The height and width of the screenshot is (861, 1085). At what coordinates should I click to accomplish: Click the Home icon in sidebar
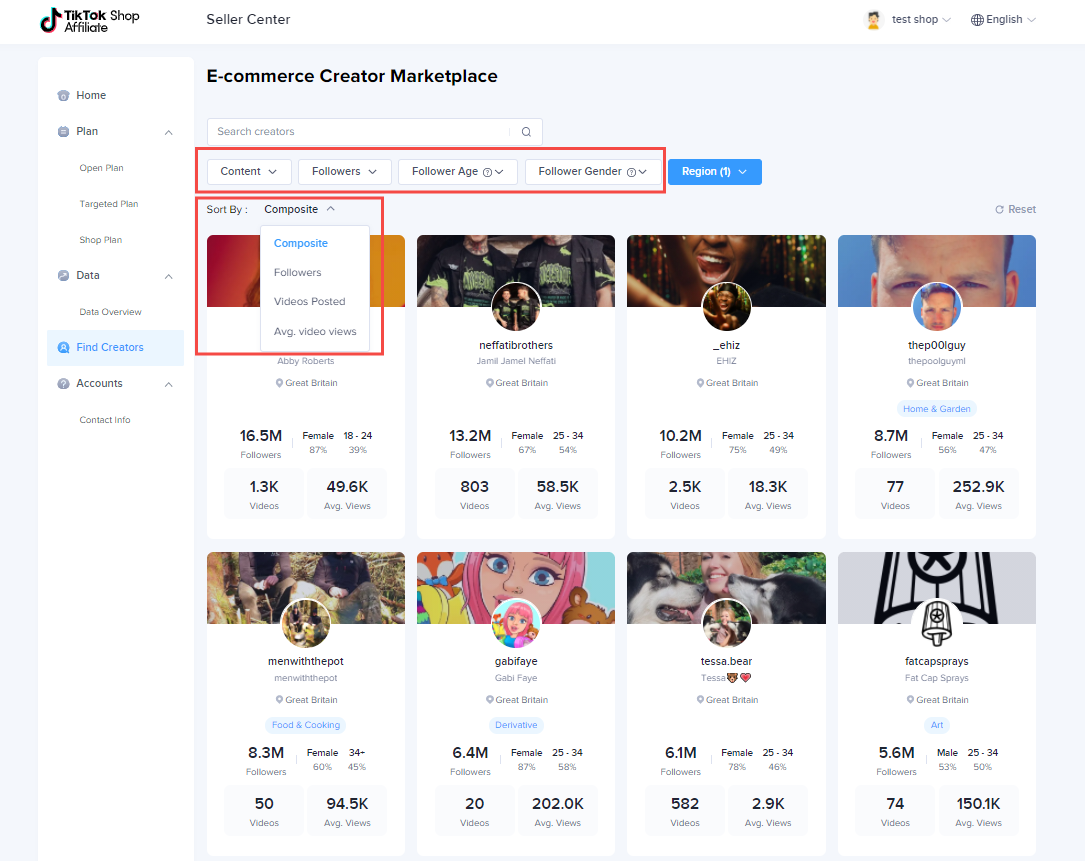pyautogui.click(x=64, y=96)
